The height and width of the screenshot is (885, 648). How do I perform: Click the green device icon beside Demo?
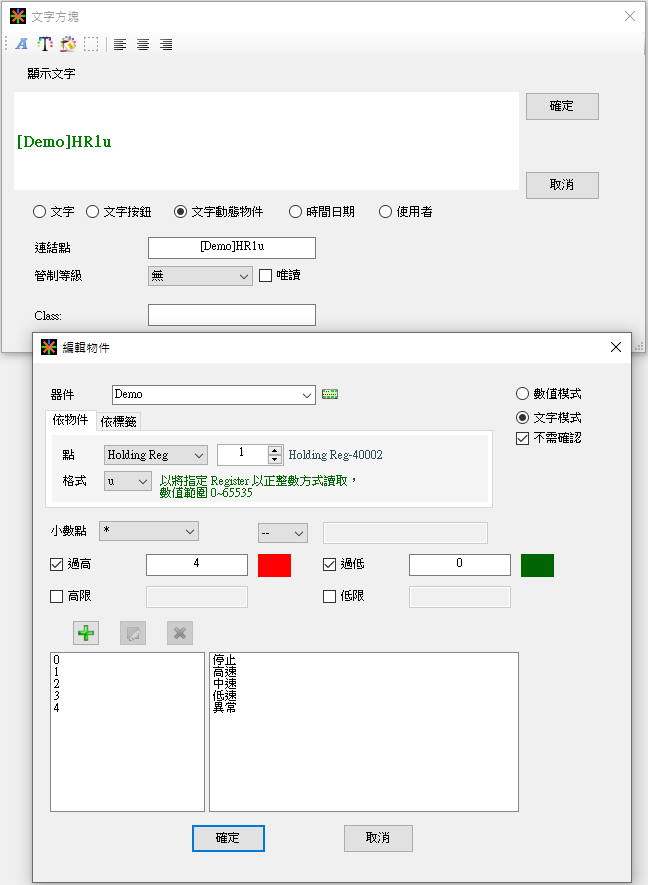[x=330, y=395]
